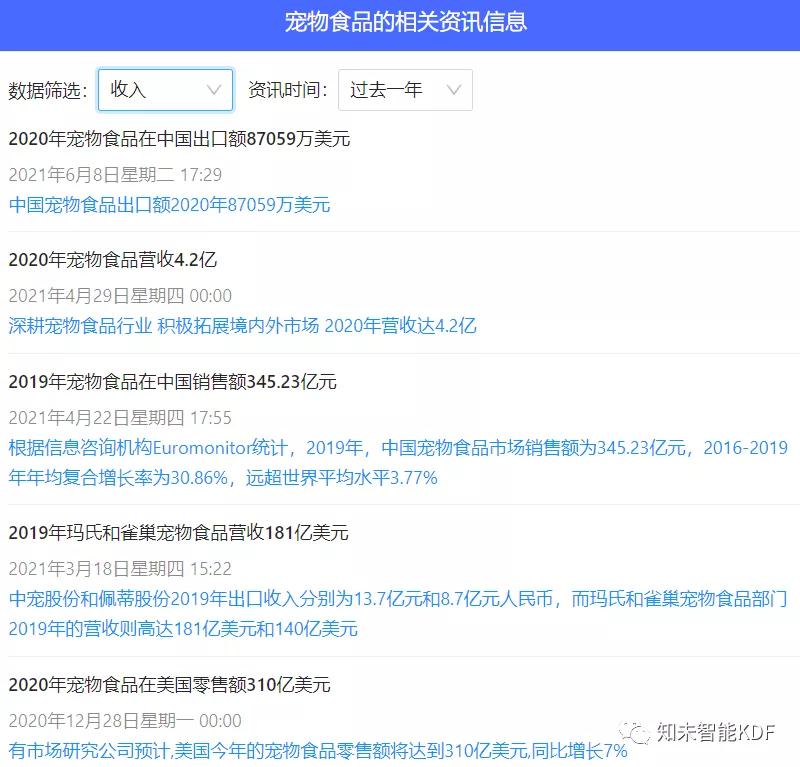Screen dimensions: 800x767
Task: Select headline 2019年玛氏和雀巢宠物食品营收181亿美元
Action: tap(178, 533)
